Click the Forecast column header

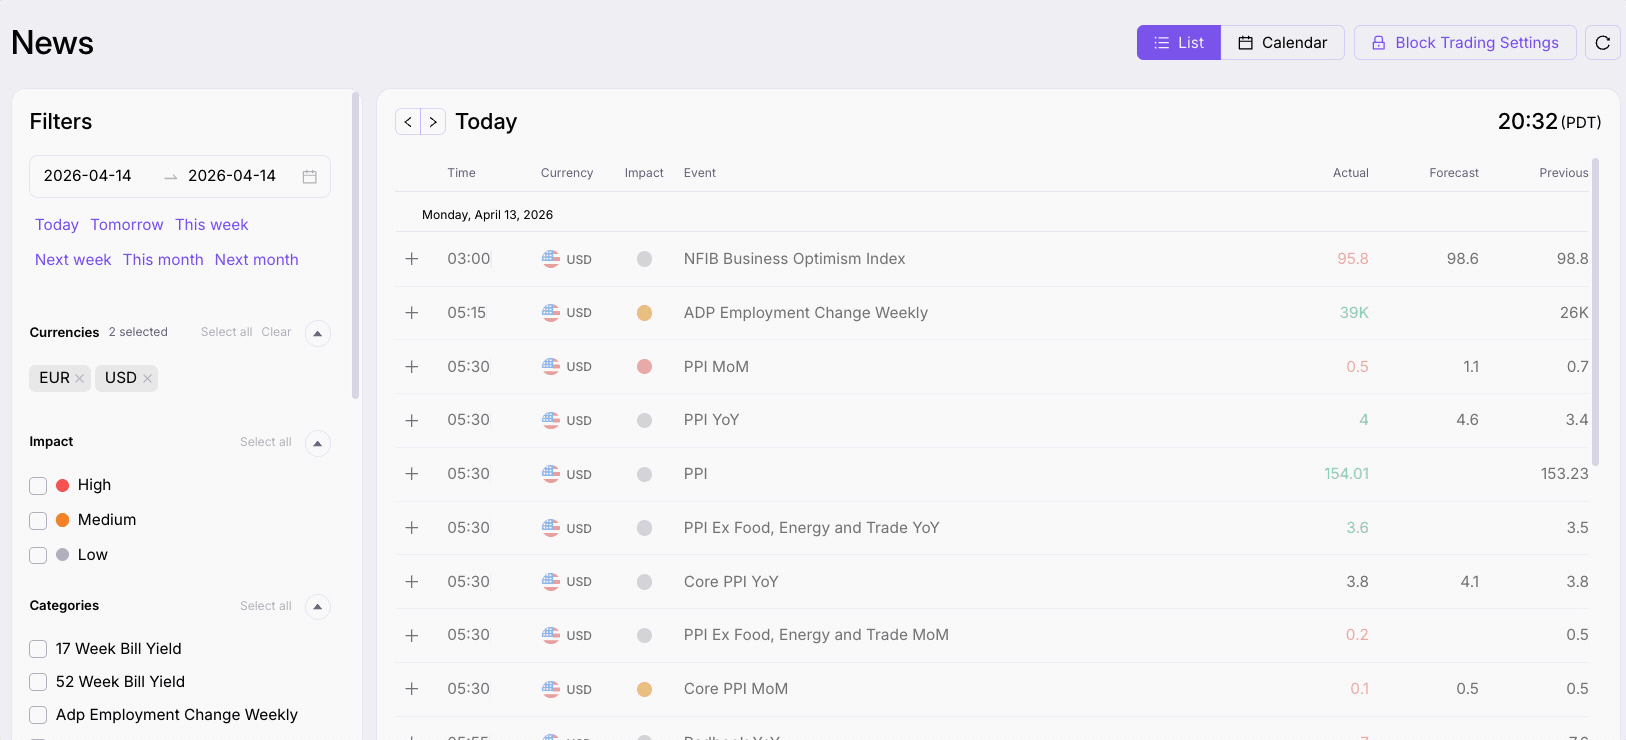click(1454, 173)
